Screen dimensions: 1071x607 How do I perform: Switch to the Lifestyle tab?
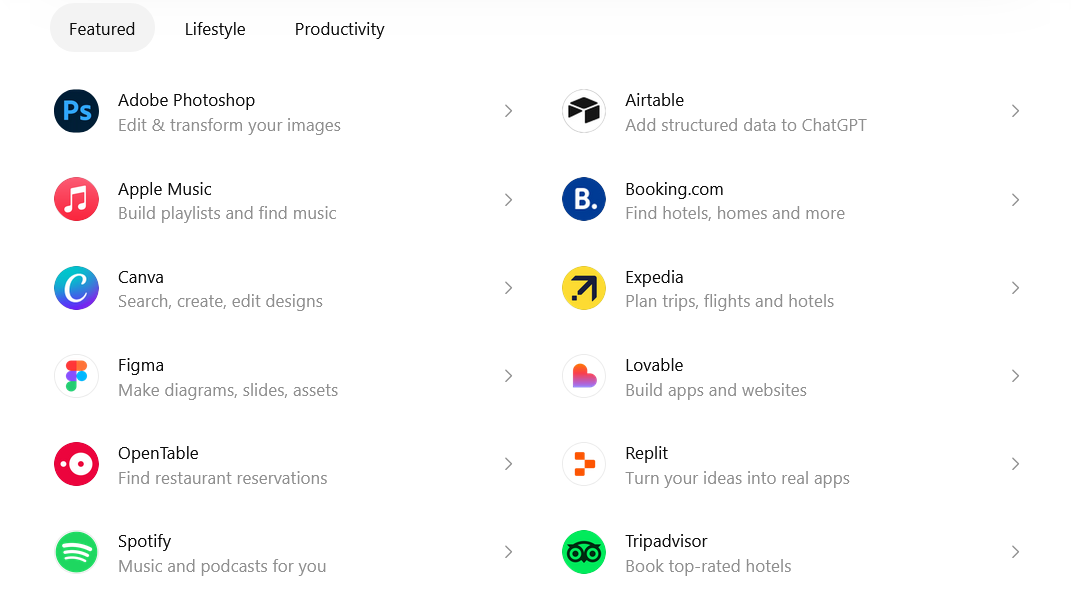pyautogui.click(x=215, y=29)
